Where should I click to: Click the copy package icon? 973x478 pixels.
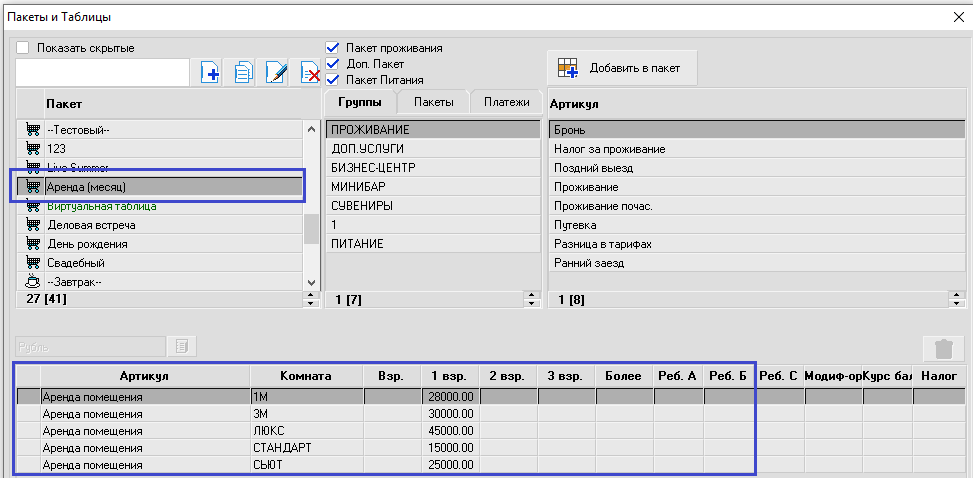click(243, 72)
